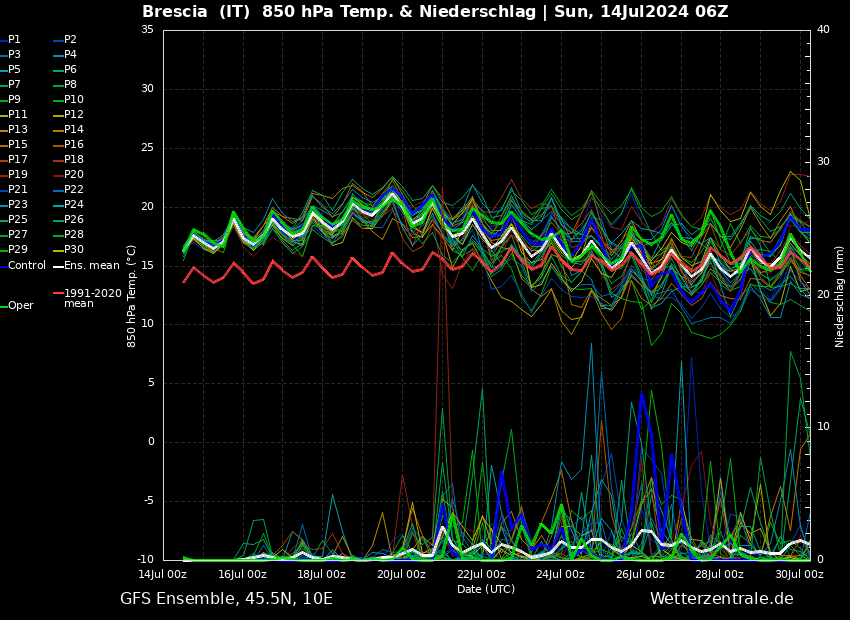Screen dimensions: 850x620
Task: Click legend label P17
Action: point(17,159)
